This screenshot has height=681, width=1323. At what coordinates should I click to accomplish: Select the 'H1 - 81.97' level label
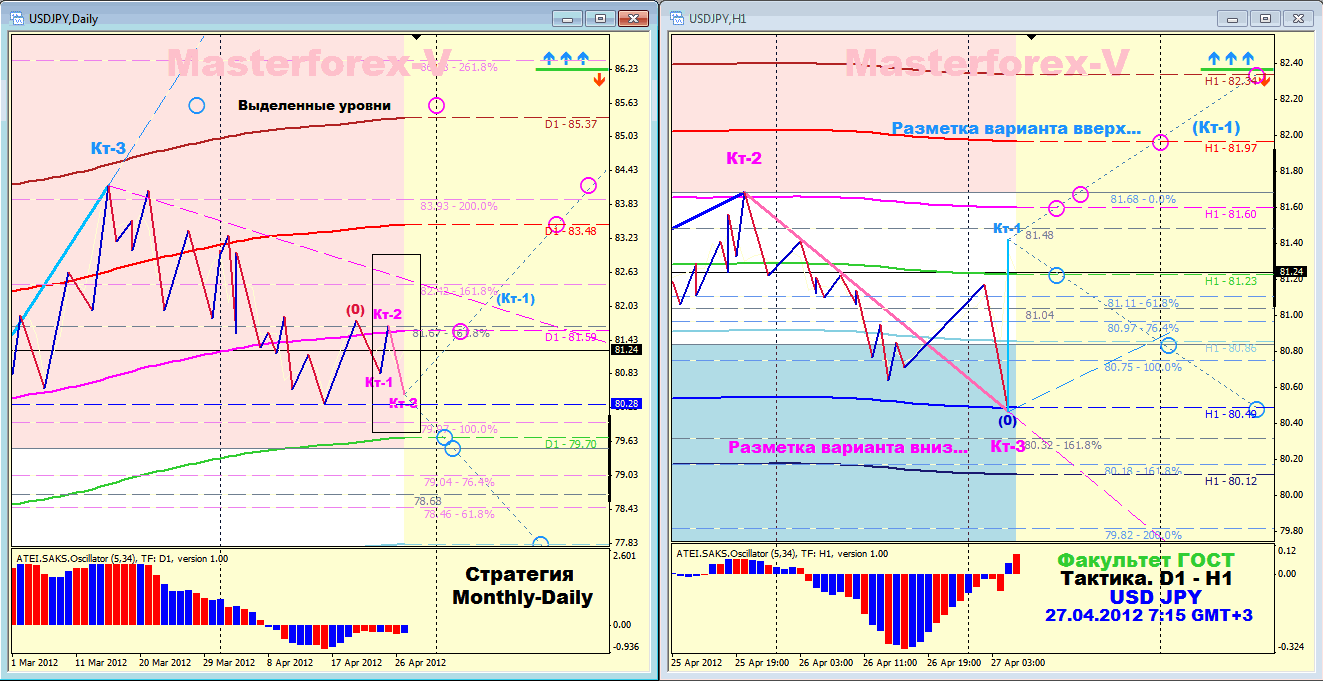[x=1231, y=148]
